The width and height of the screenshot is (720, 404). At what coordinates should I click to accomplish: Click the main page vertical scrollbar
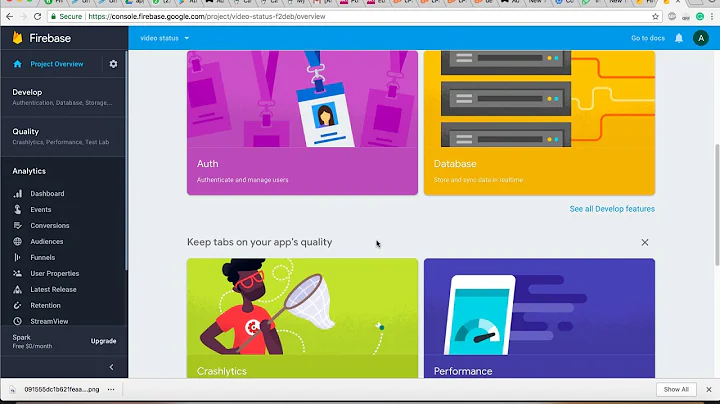coord(717,205)
